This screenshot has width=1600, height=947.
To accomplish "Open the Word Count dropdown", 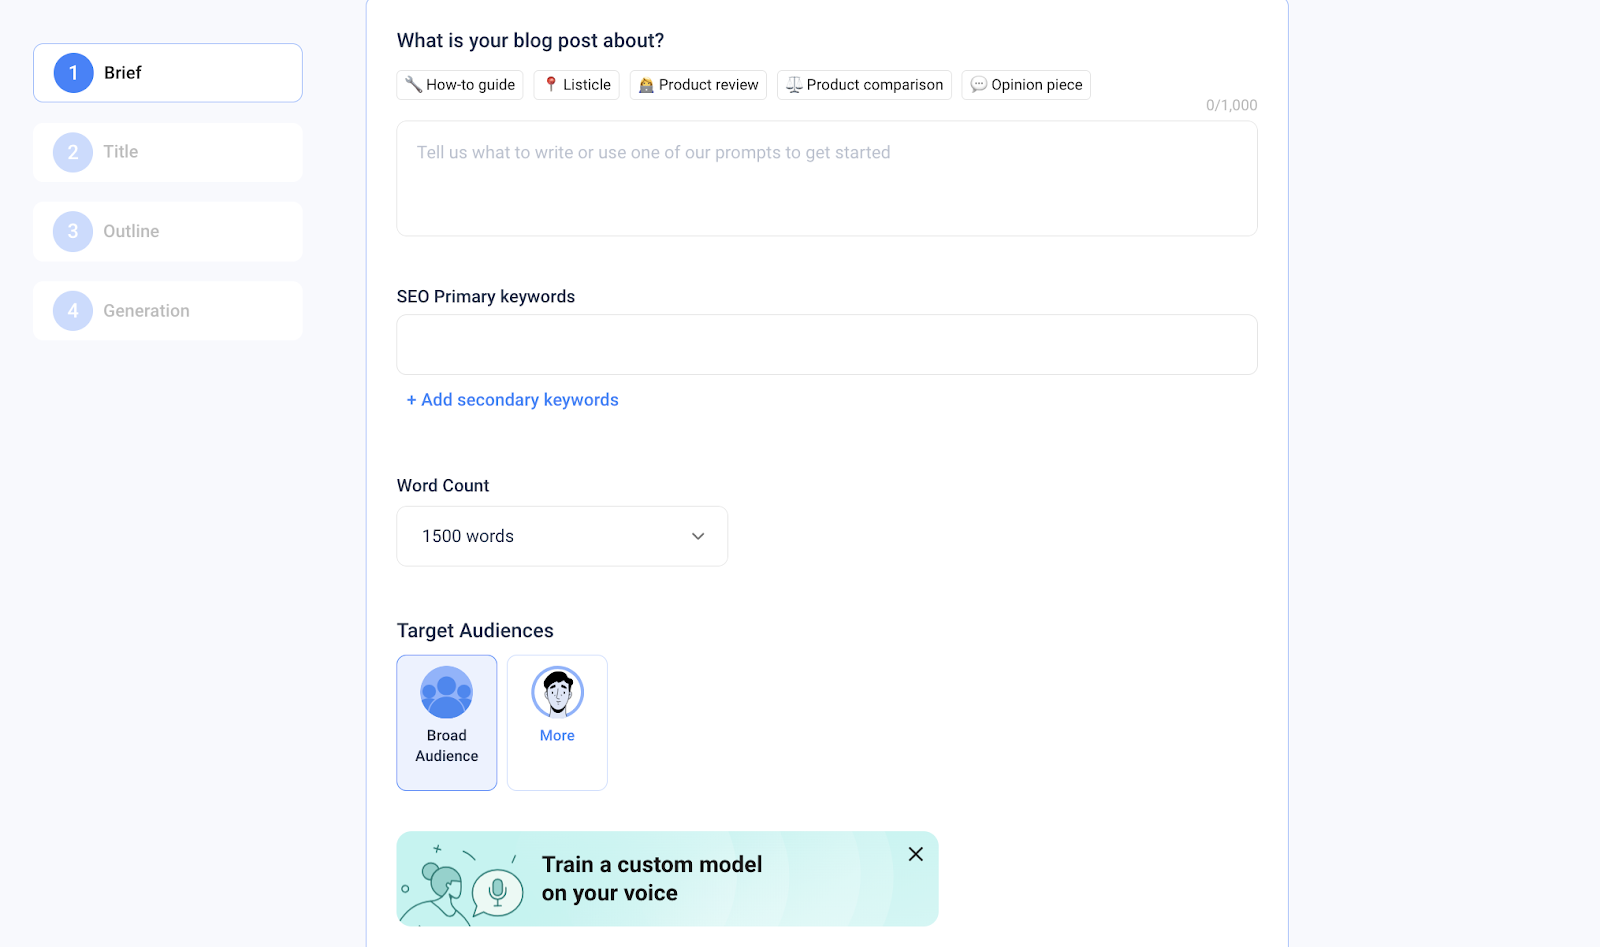I will point(561,536).
